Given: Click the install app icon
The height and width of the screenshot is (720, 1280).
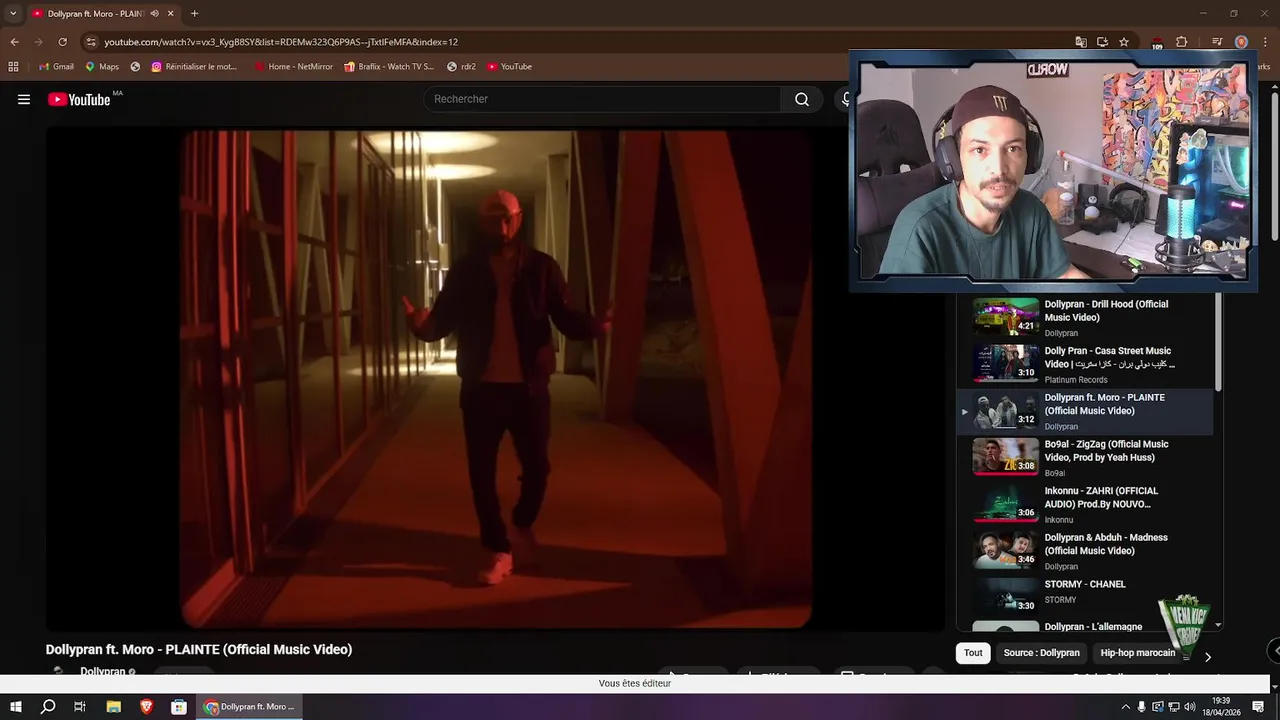Looking at the screenshot, I should [x=1102, y=42].
